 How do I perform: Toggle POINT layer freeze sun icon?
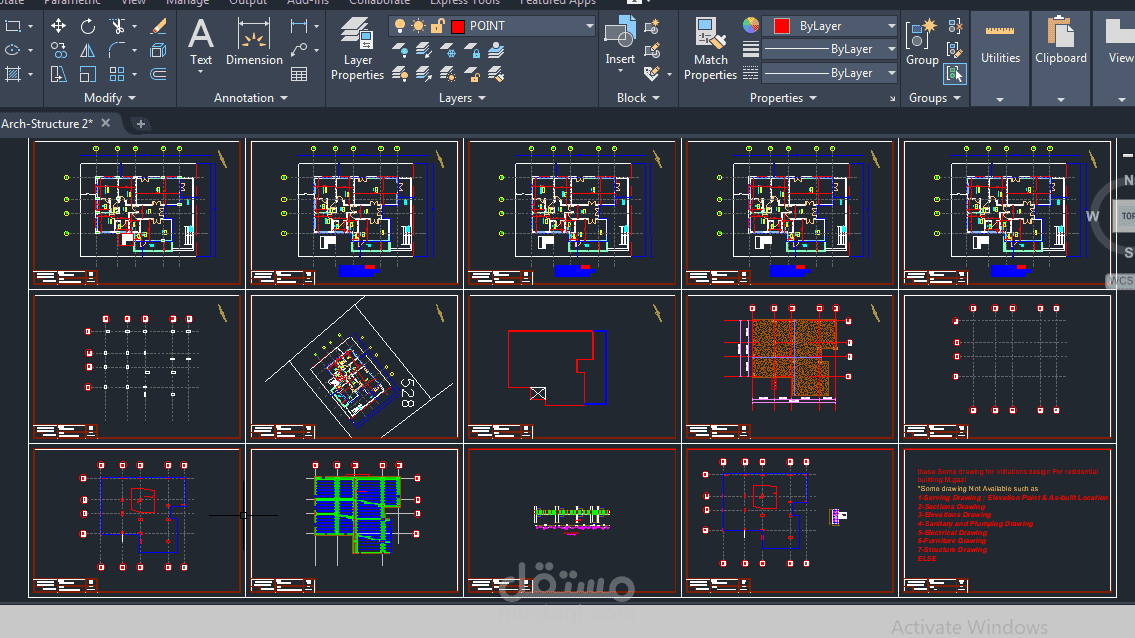418,26
